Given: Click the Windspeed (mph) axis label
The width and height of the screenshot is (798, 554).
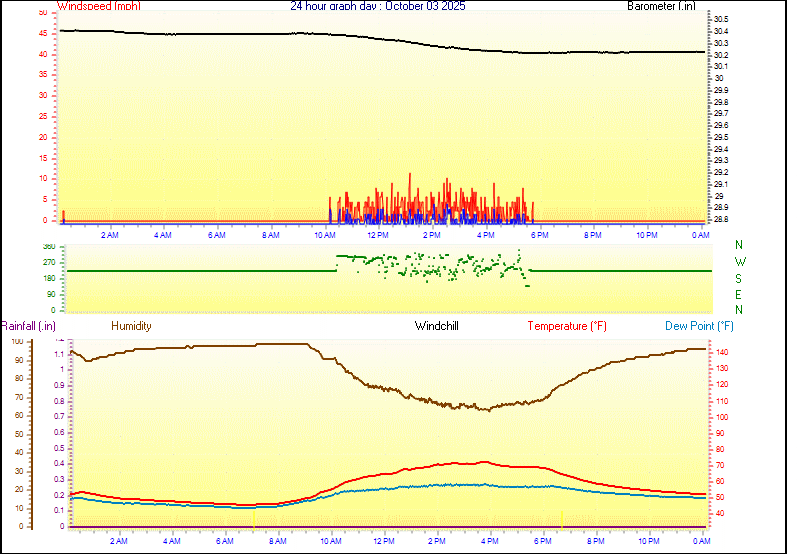Looking at the screenshot, I should pos(99,6).
